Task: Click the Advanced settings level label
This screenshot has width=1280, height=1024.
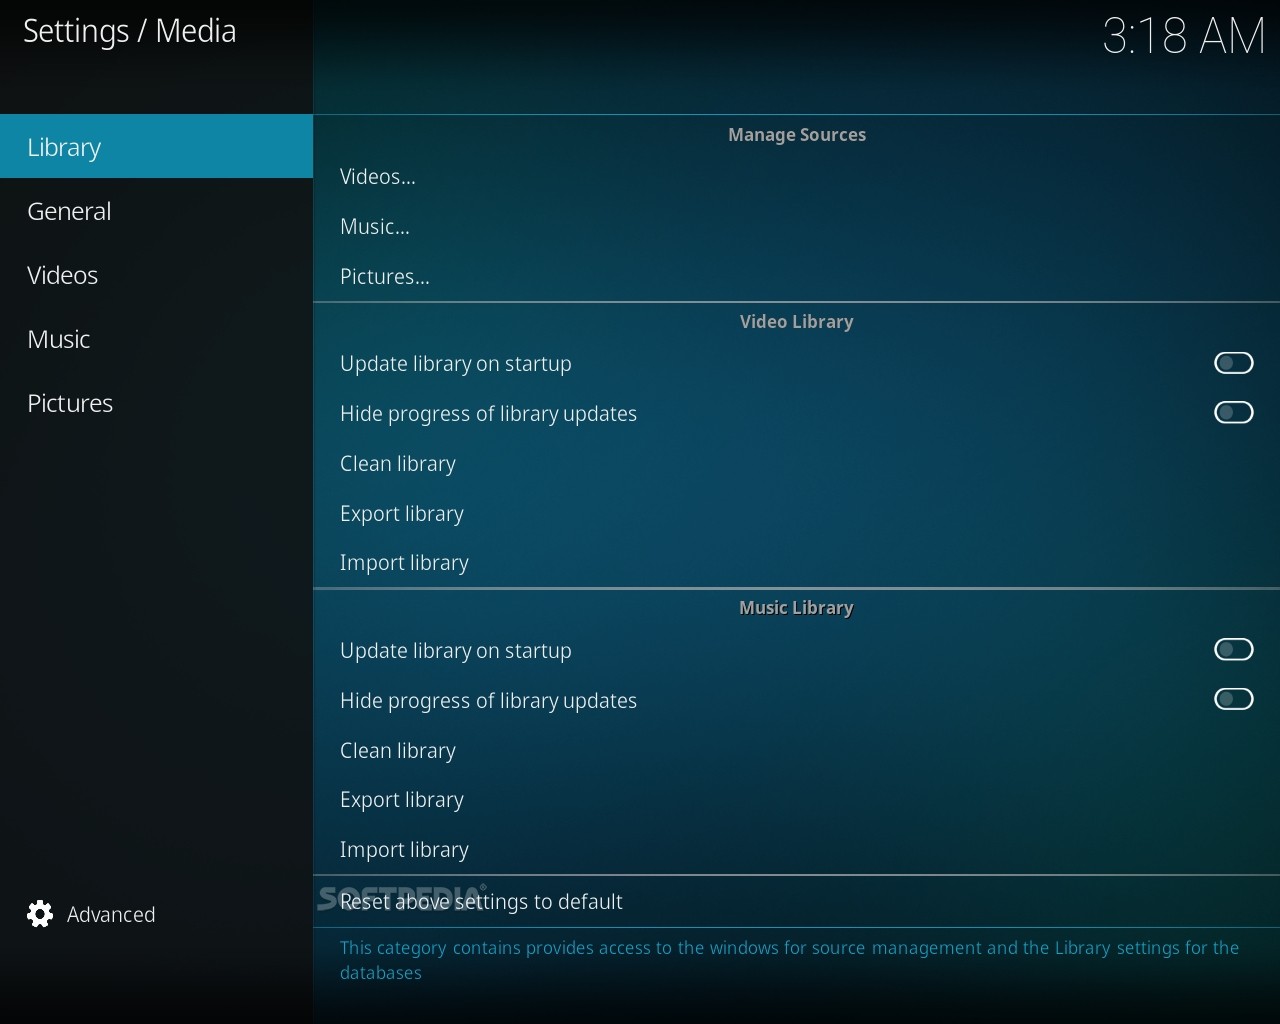Action: coord(111,915)
